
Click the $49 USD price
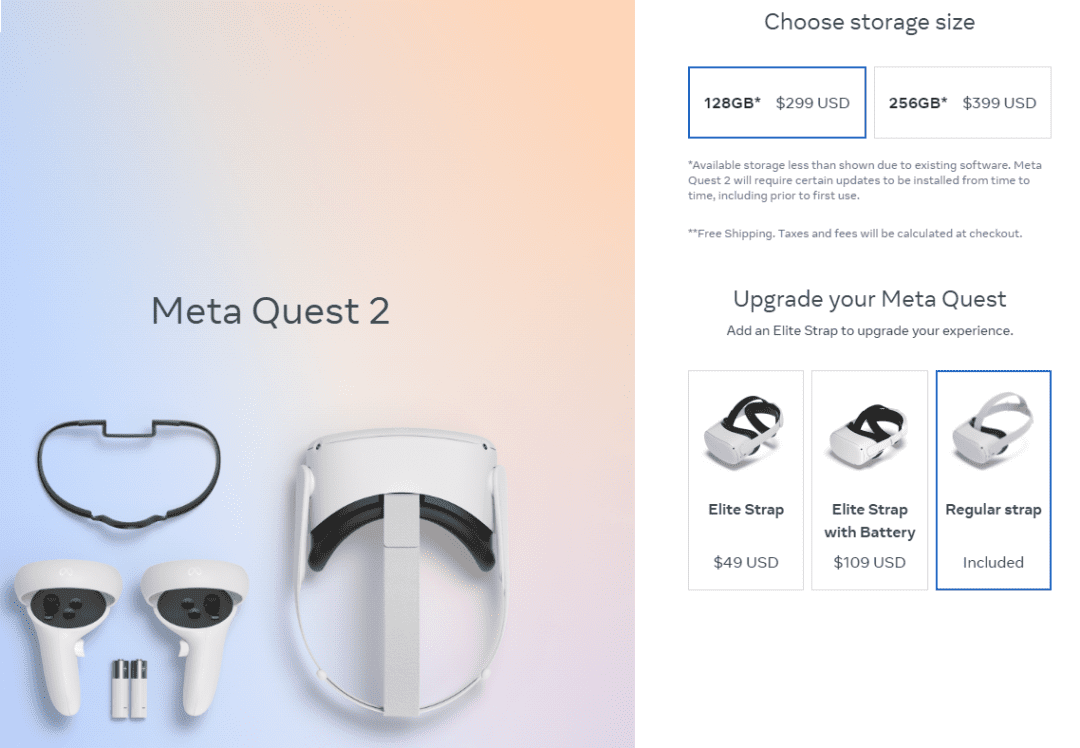click(746, 562)
